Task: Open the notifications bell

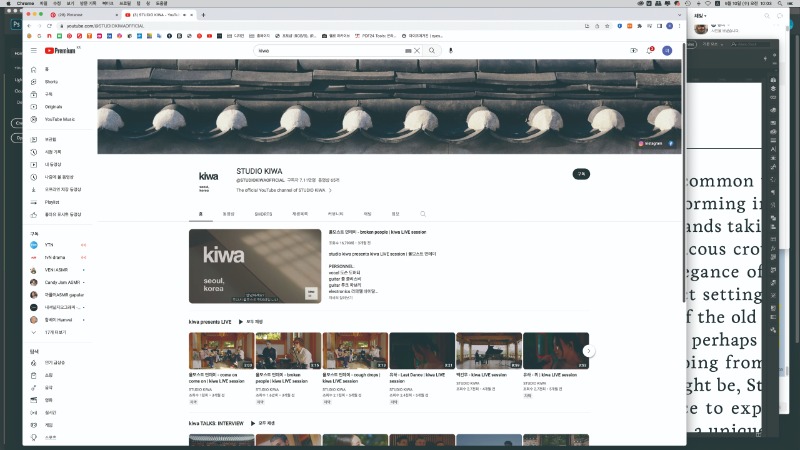Action: pyautogui.click(x=649, y=51)
